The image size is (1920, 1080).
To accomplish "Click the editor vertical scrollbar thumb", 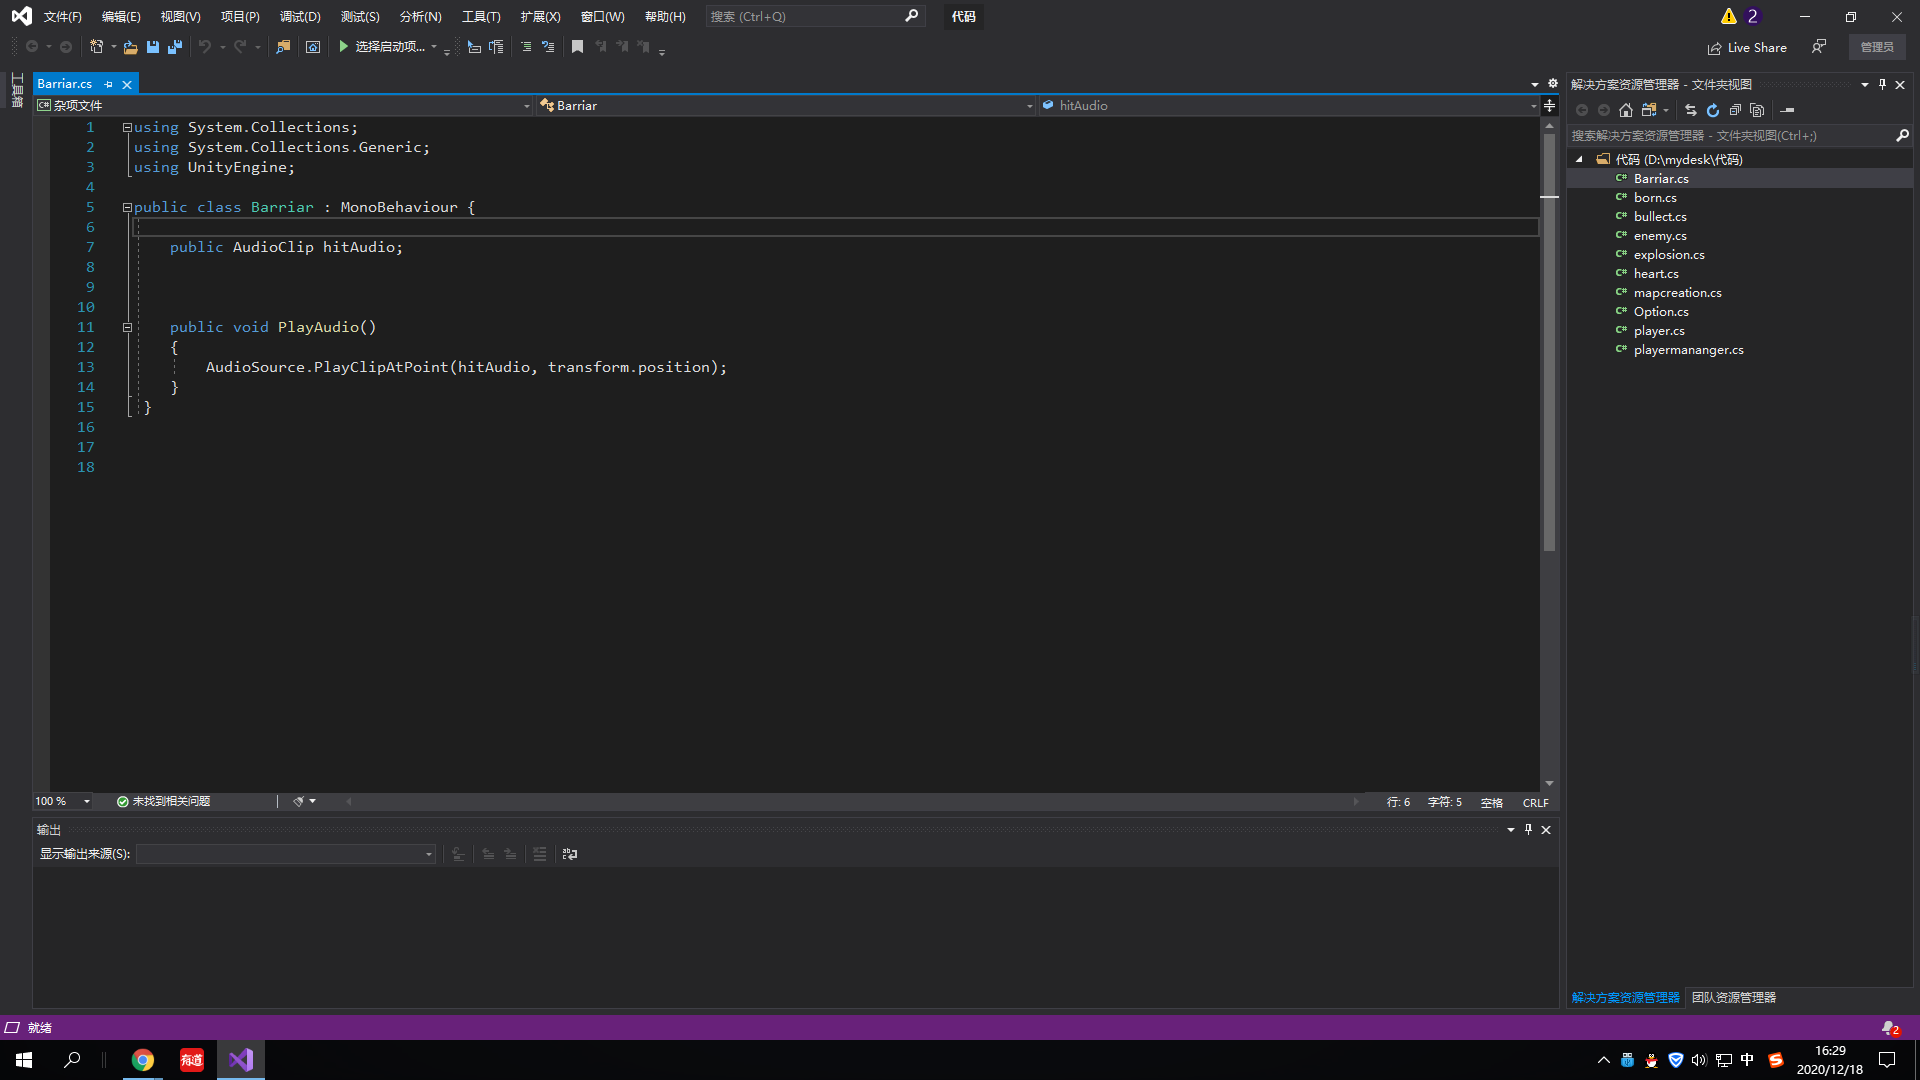I will coord(1549,340).
